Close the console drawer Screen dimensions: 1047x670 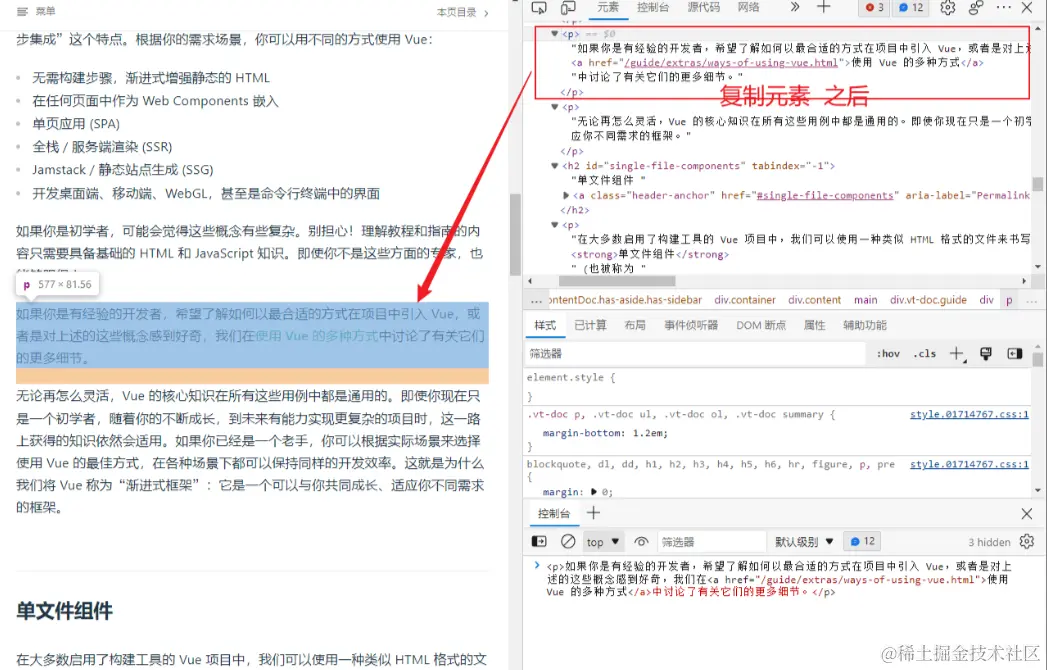[1027, 514]
